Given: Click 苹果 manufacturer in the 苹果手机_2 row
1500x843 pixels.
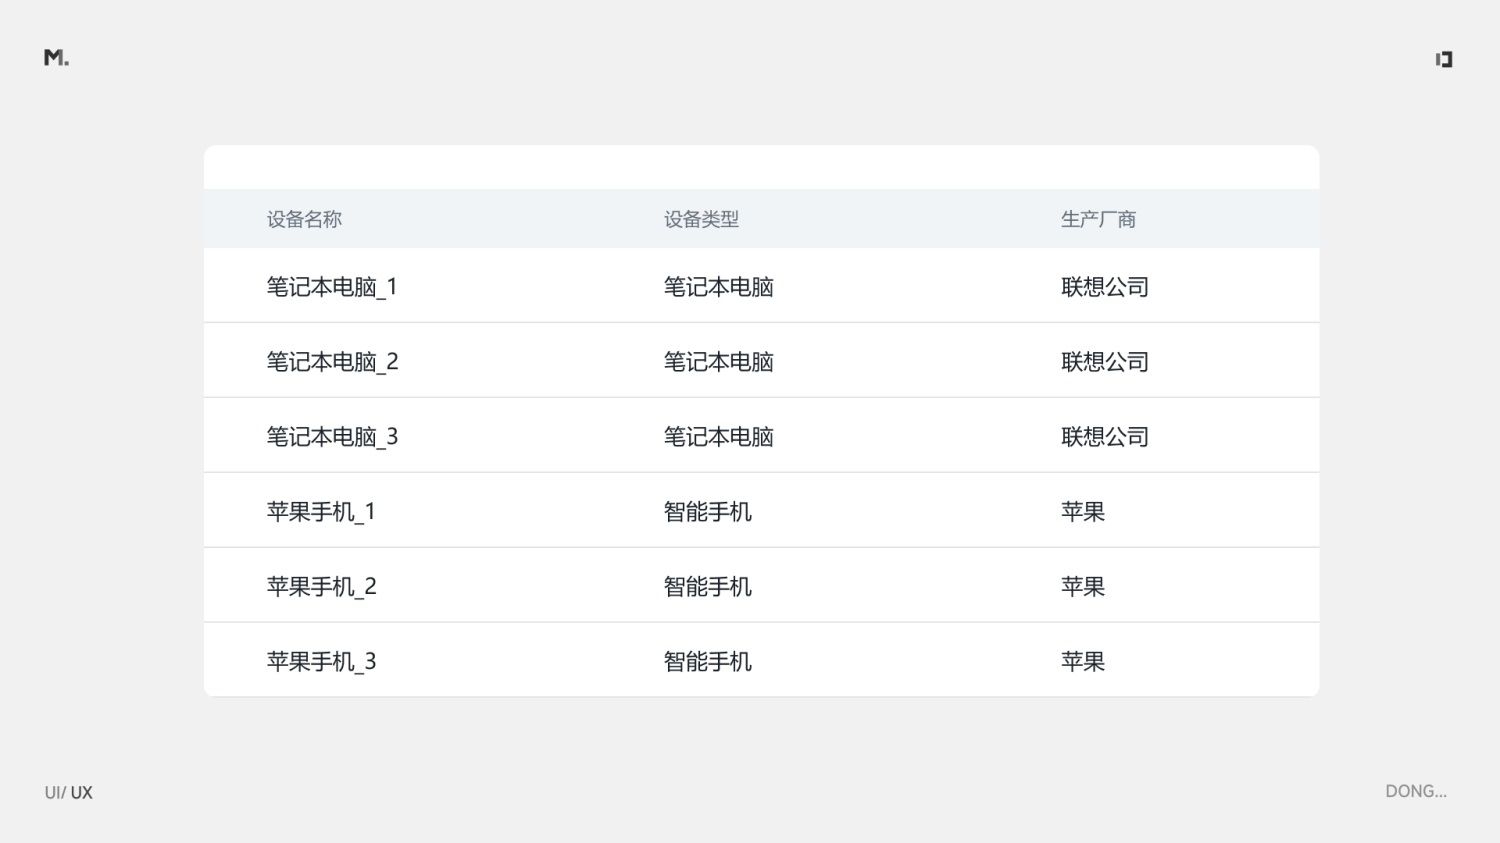Looking at the screenshot, I should tap(1082, 587).
